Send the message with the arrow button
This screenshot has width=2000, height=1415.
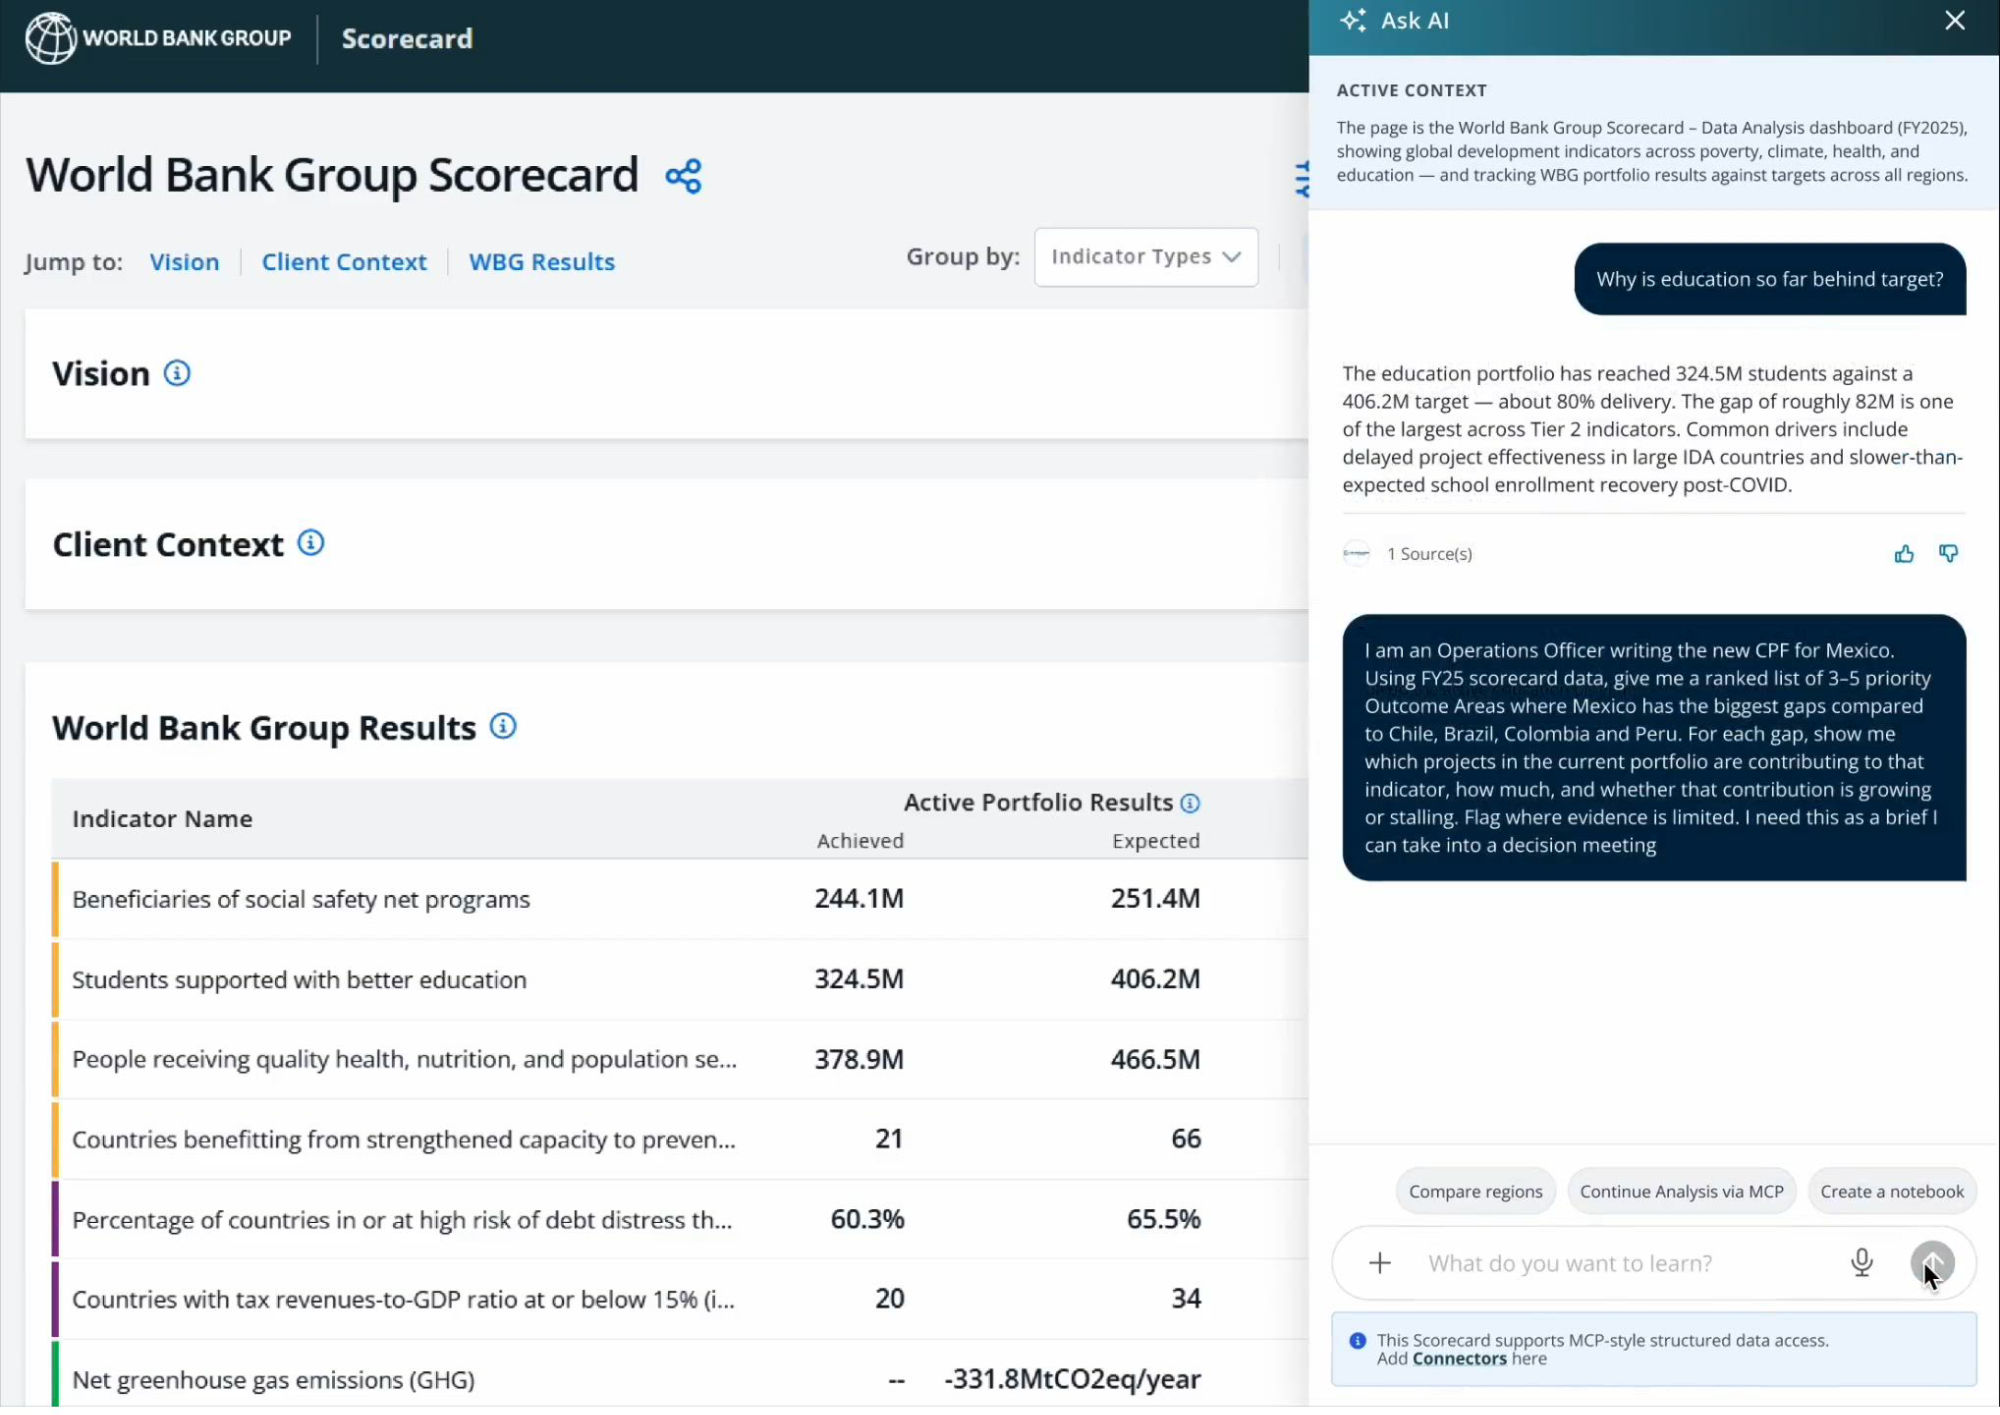[x=1932, y=1263]
